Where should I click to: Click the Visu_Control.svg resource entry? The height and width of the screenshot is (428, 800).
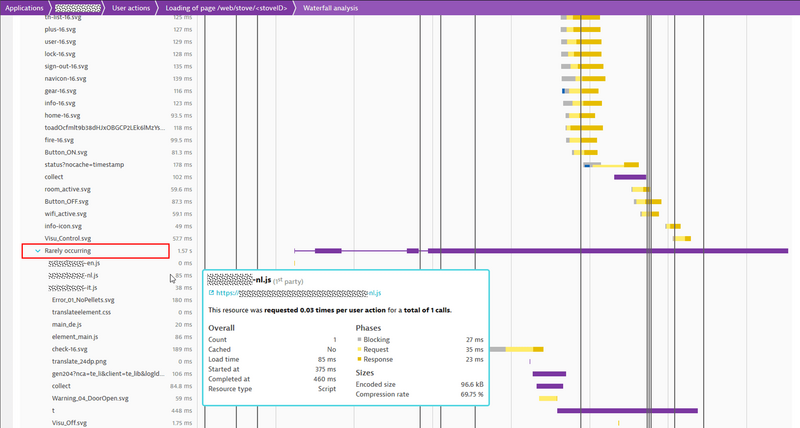[68, 238]
